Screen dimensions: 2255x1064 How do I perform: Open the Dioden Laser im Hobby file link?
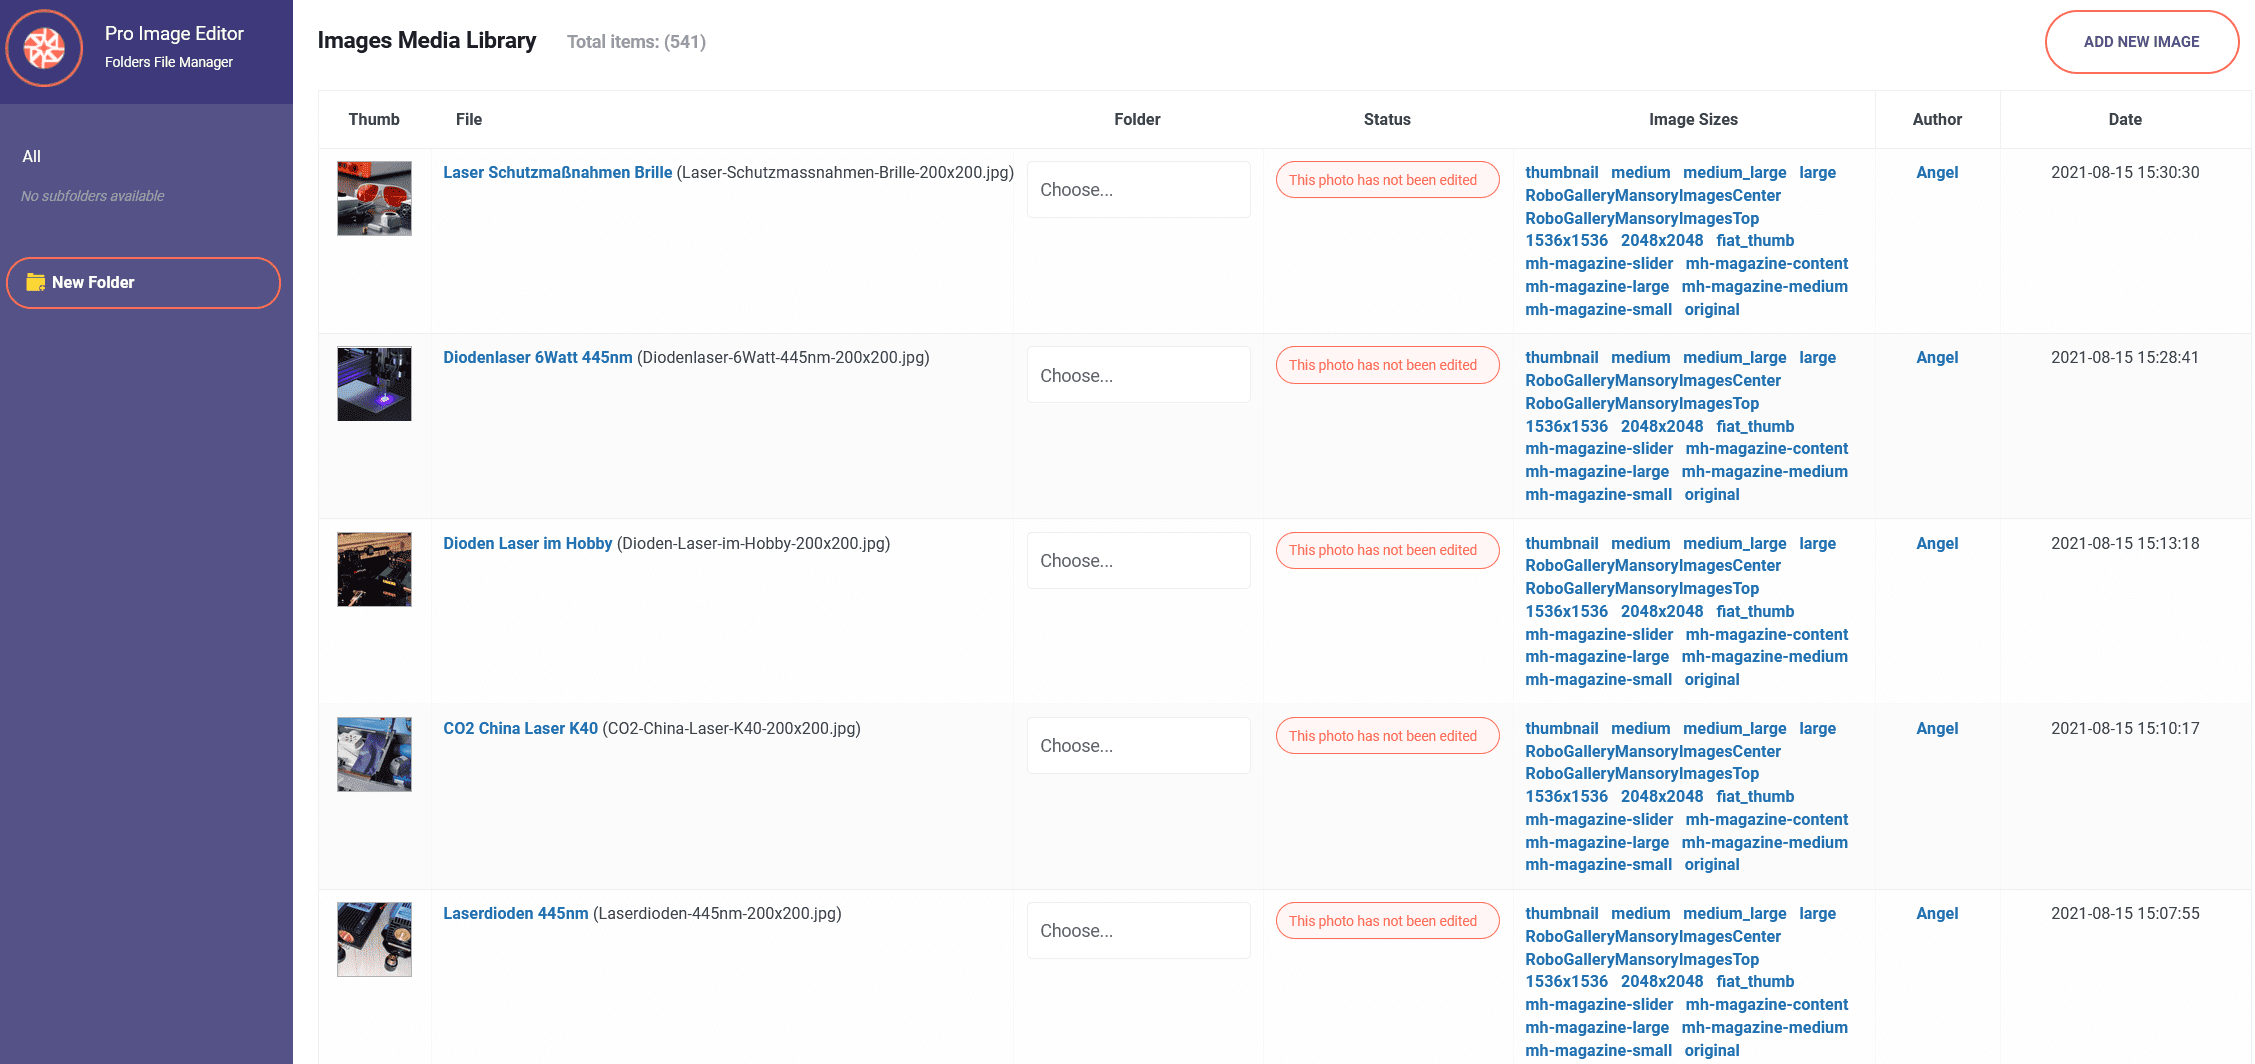[527, 543]
